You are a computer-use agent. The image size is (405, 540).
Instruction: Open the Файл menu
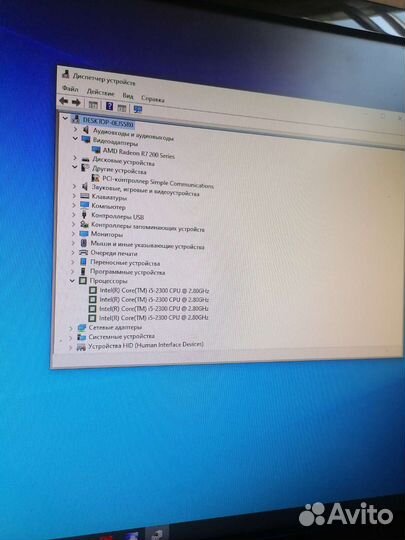pyautogui.click(x=70, y=89)
